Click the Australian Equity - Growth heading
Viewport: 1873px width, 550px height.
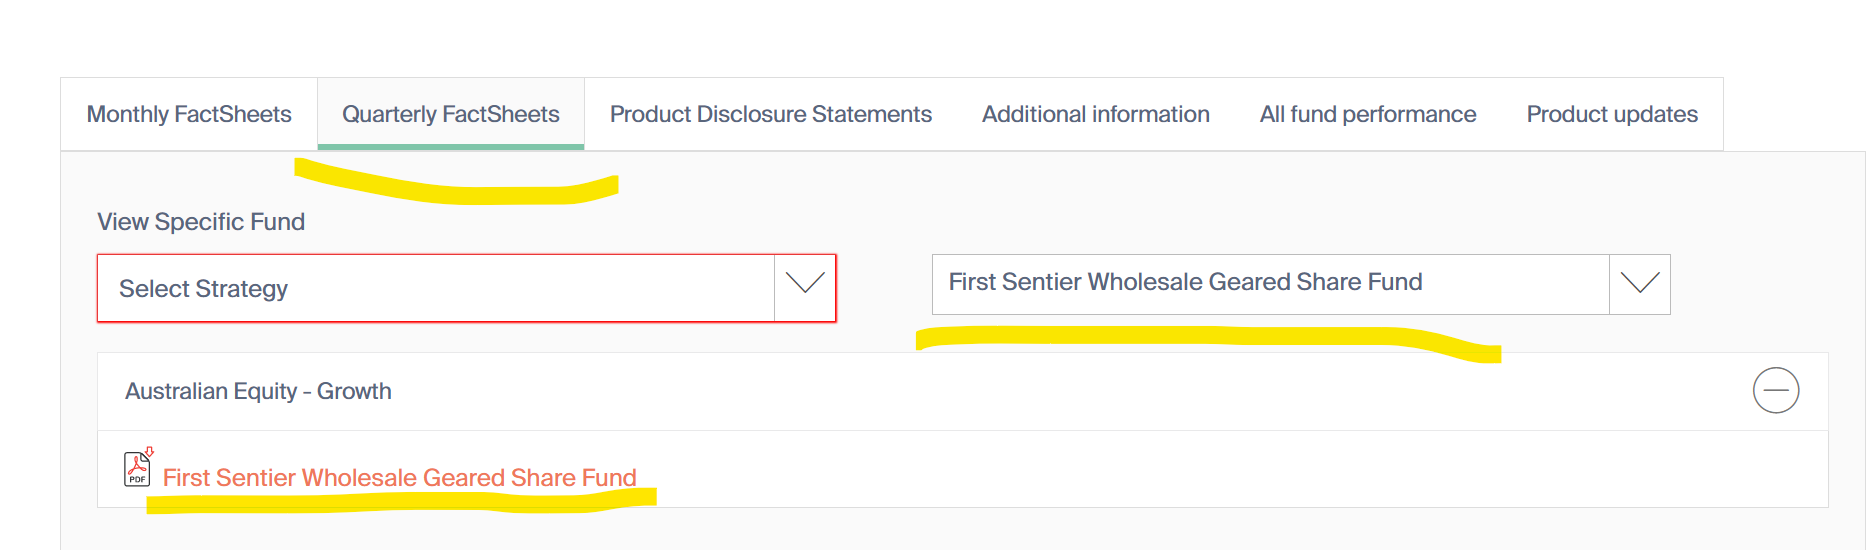coord(258,391)
